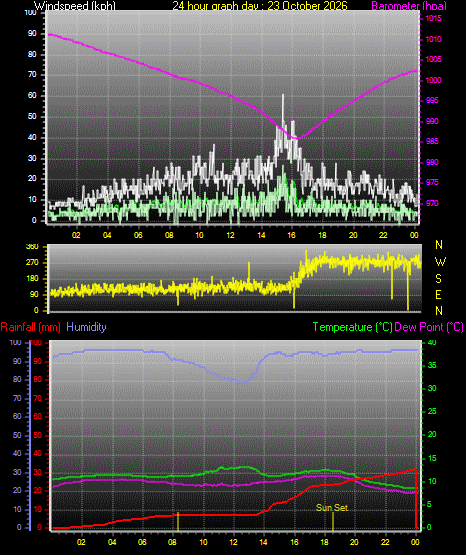Click the green temperature axis value 5
The height and width of the screenshot is (555, 466).
[430, 504]
